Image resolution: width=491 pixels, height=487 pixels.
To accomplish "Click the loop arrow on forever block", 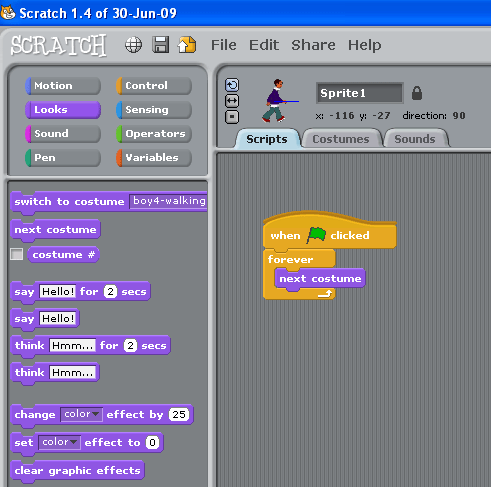I will (325, 294).
